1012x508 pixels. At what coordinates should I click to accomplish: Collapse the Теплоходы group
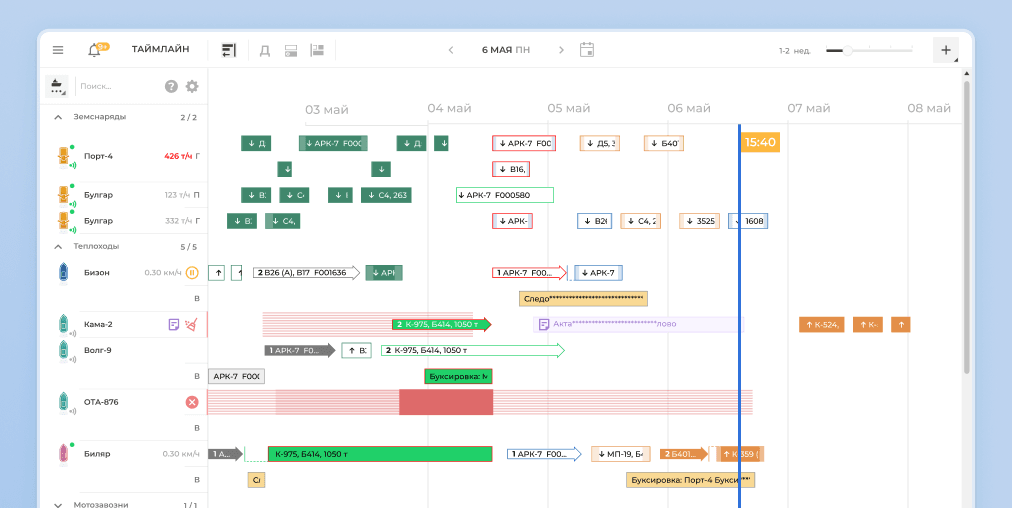58,246
